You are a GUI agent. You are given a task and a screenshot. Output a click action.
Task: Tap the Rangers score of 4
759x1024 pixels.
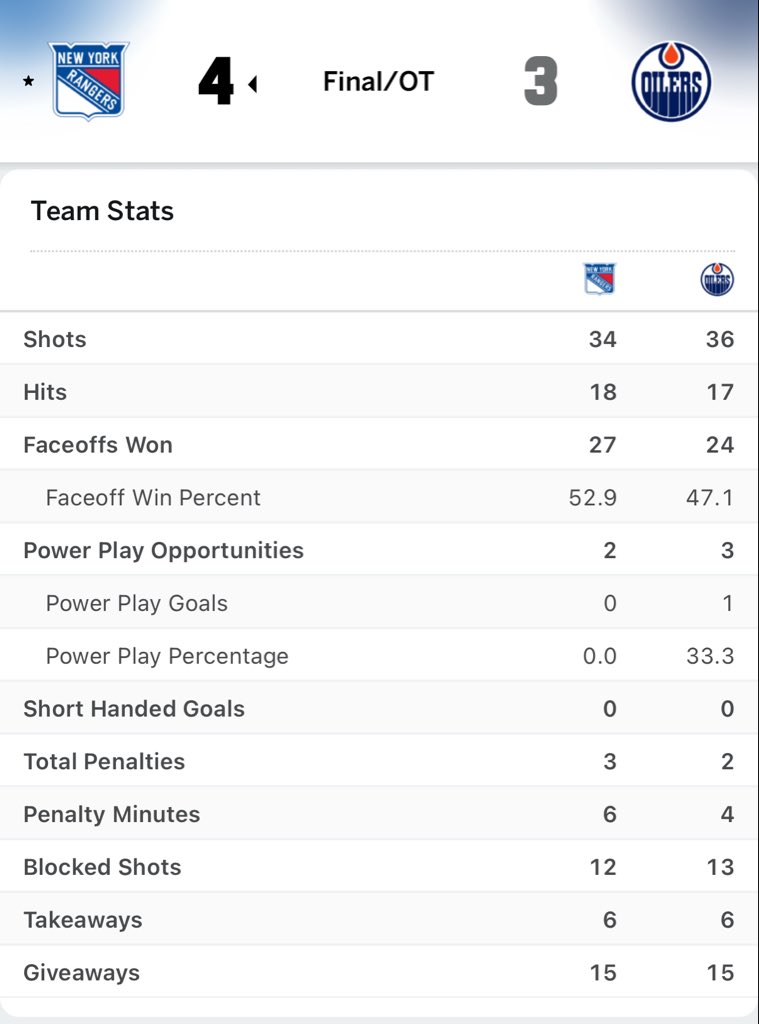coord(215,82)
